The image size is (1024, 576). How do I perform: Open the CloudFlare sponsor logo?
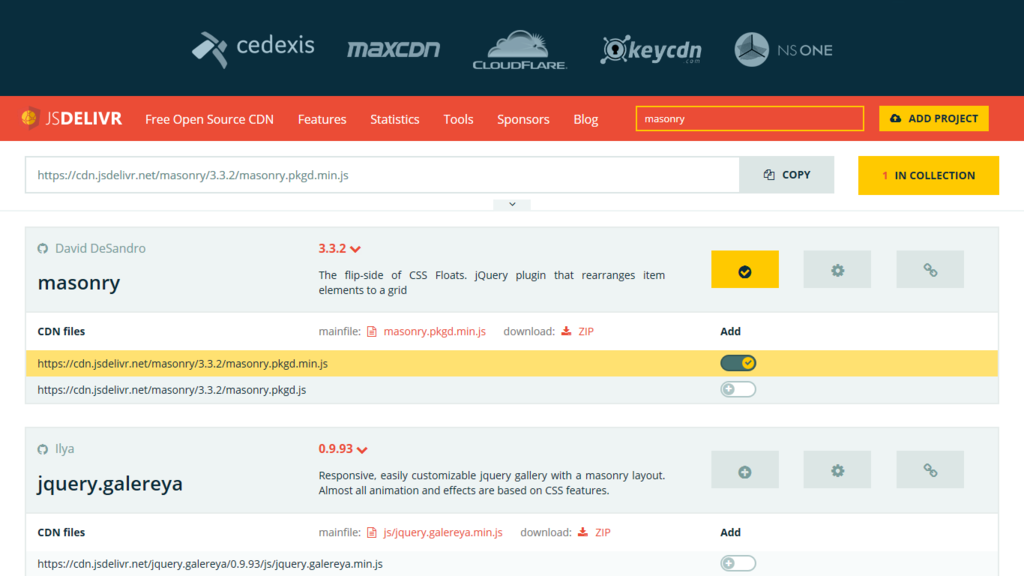coord(519,50)
